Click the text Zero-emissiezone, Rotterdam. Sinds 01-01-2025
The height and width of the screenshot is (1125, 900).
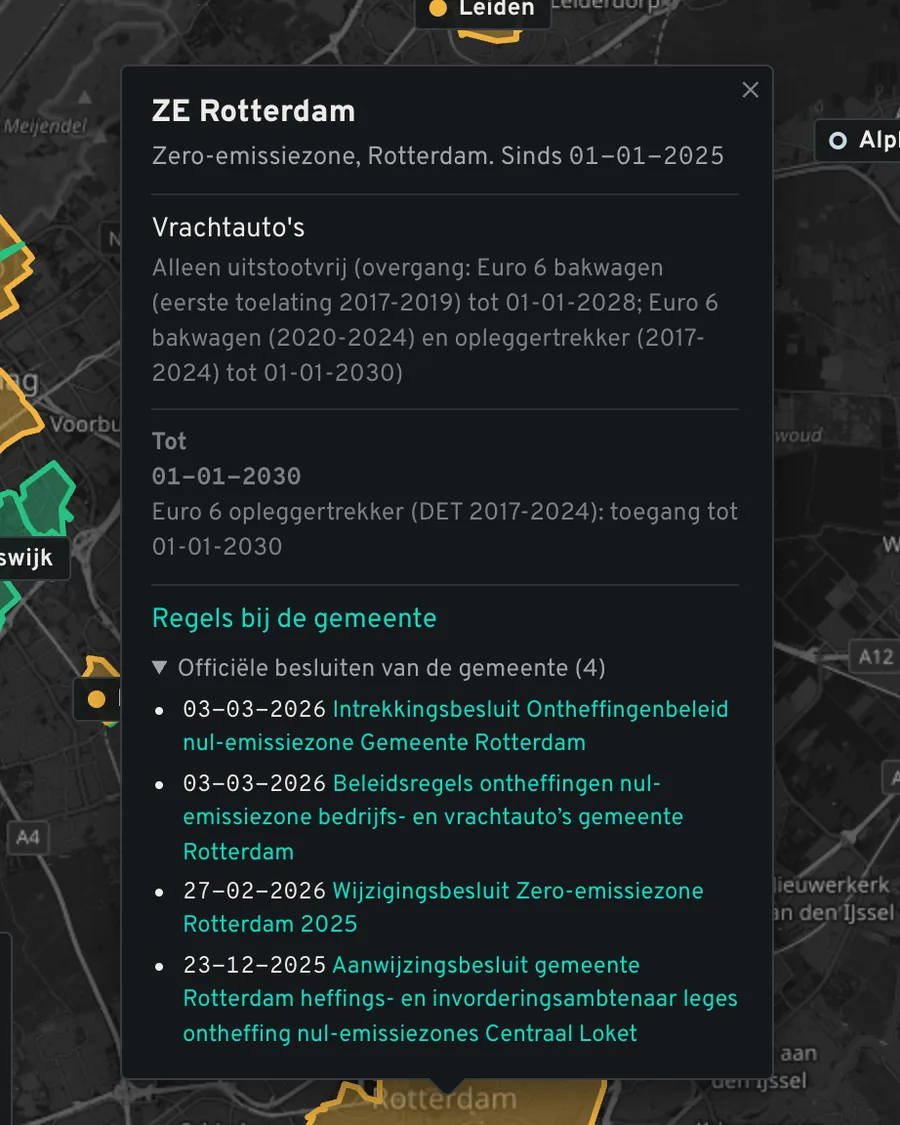click(438, 156)
